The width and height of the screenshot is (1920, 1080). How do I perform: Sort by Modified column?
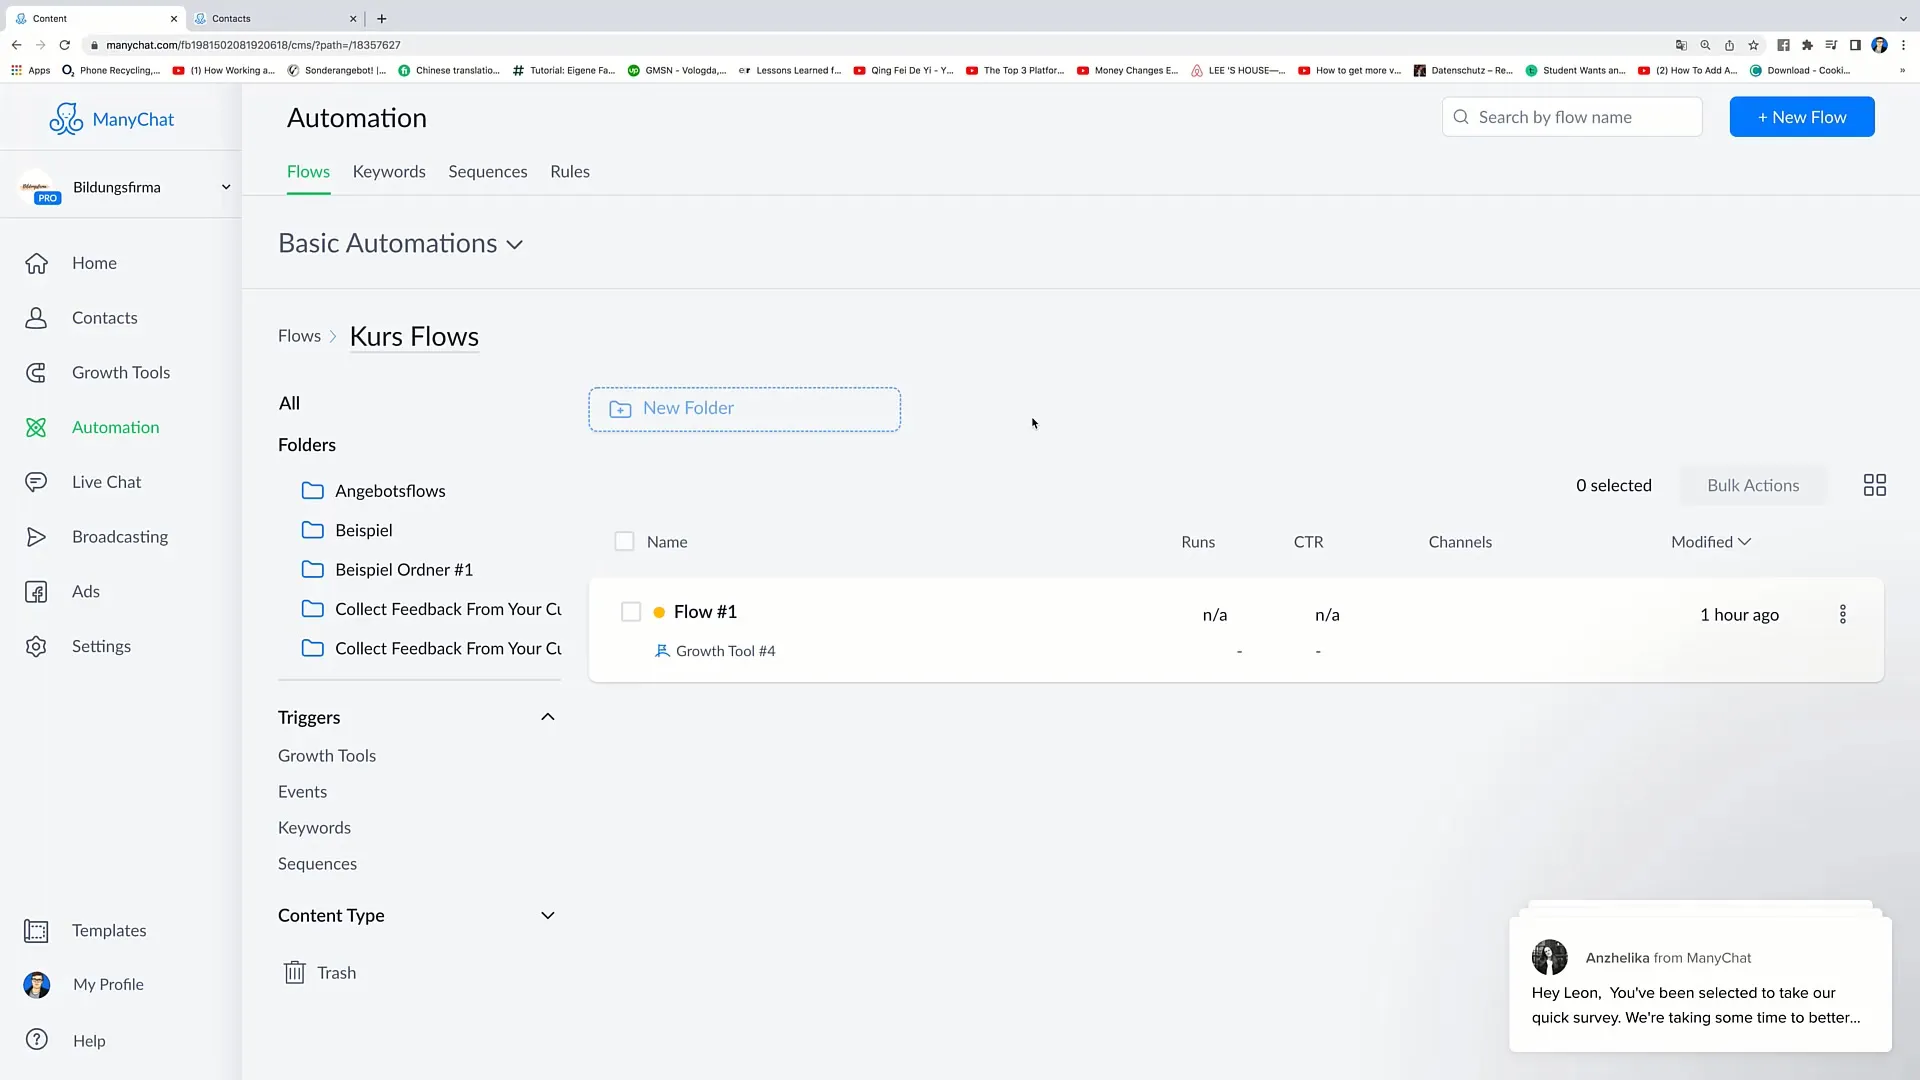click(1711, 542)
